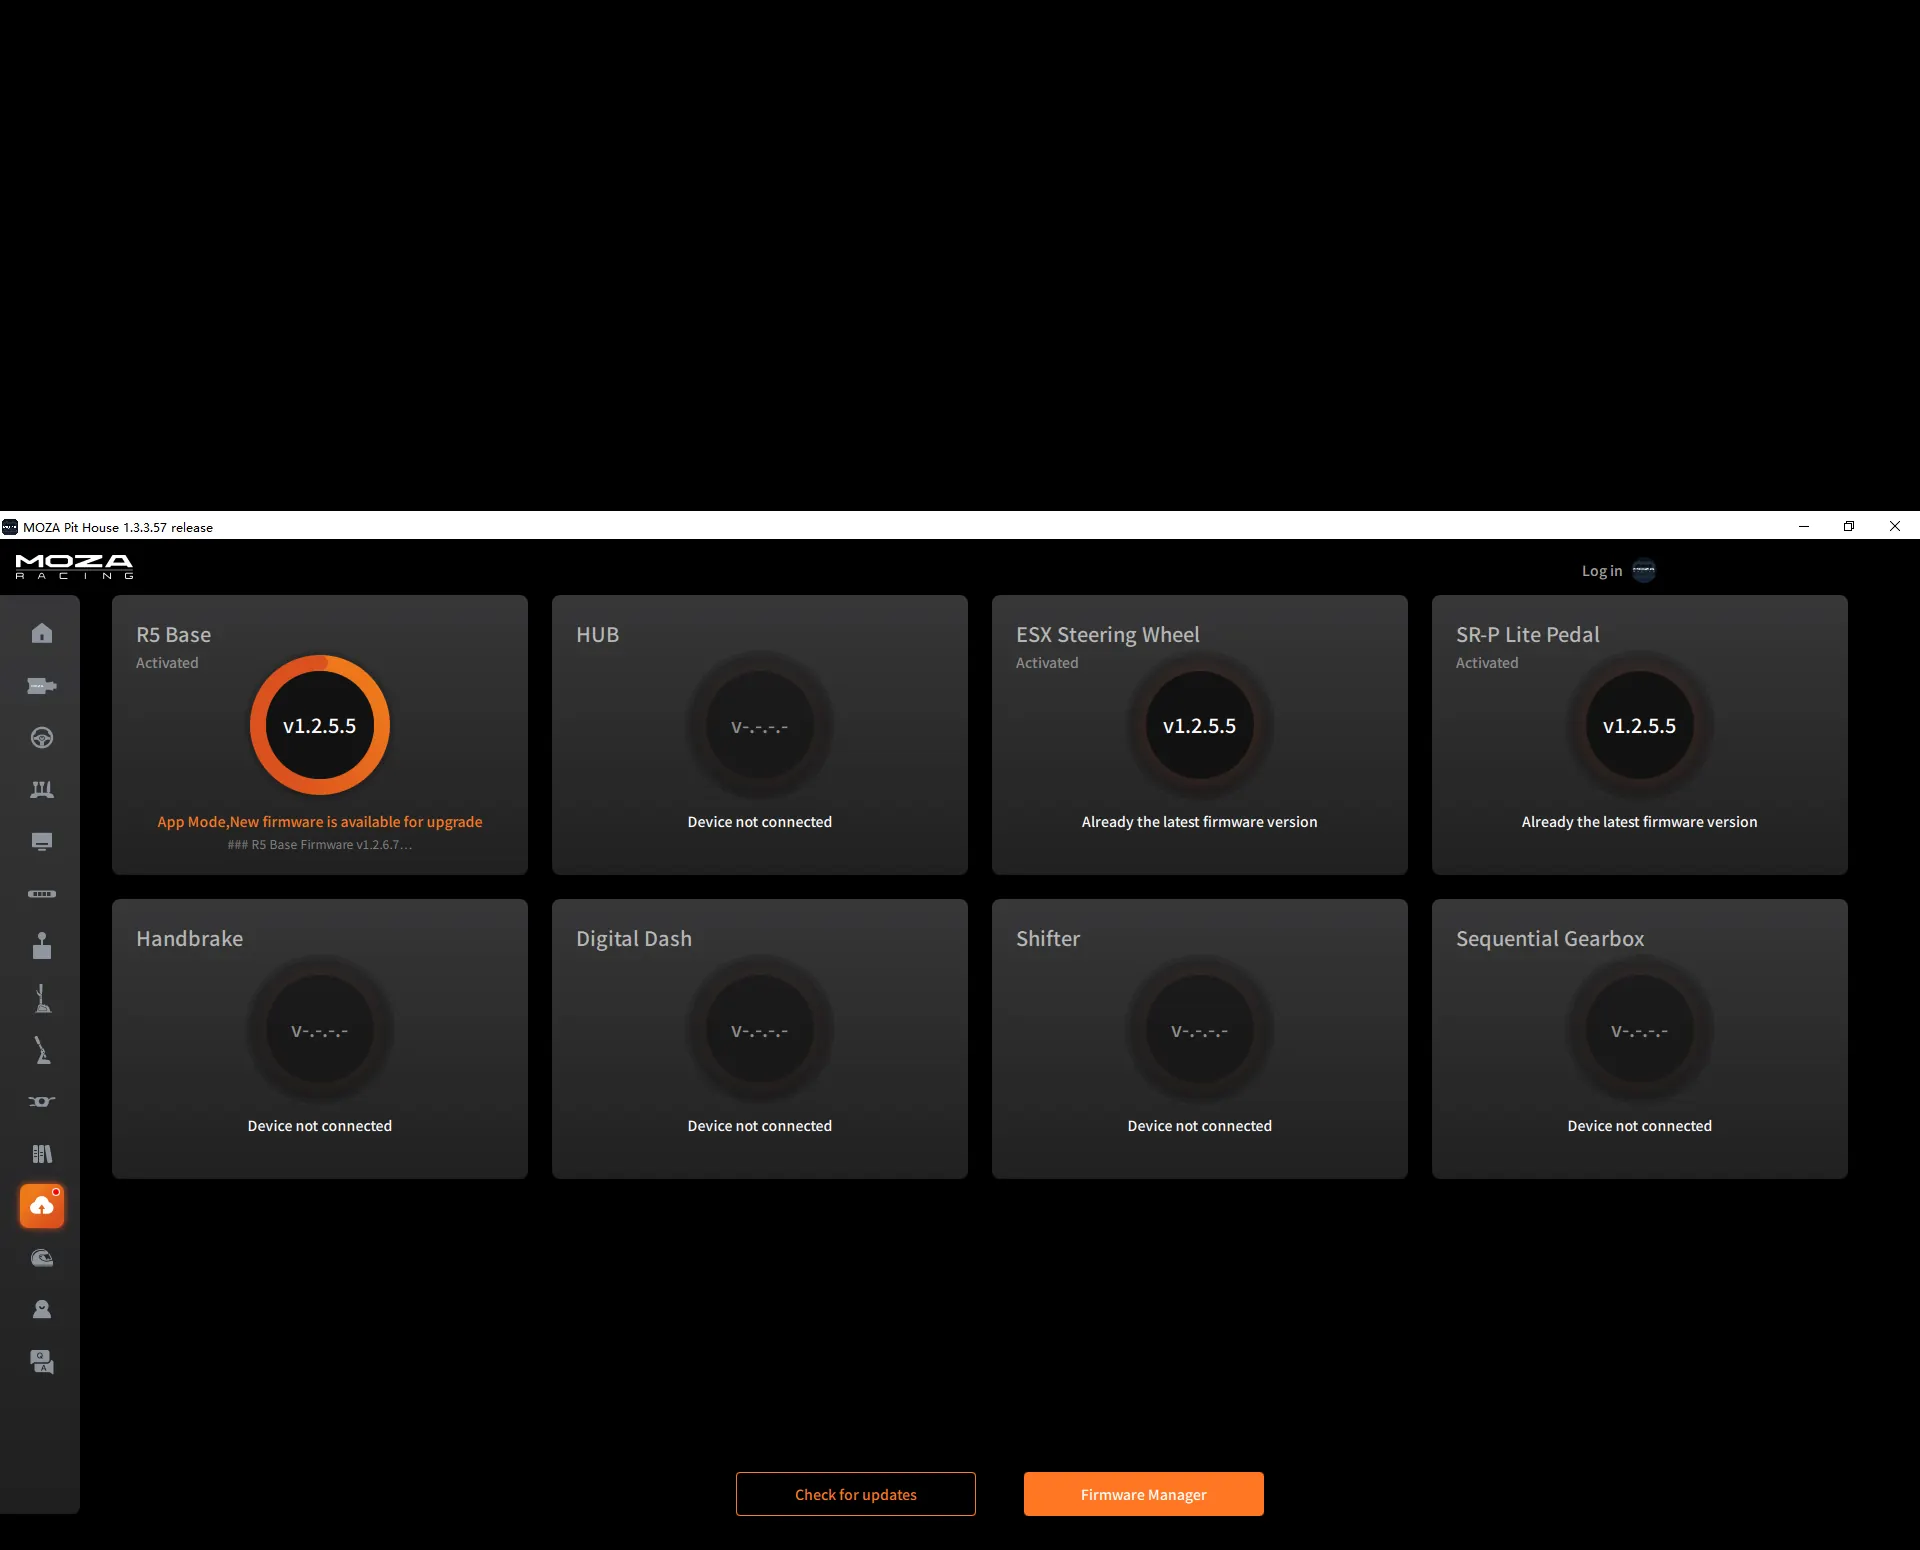Screen dimensions: 1920x1550
Task: Click the SR-P Lite Pedal card title
Action: click(x=1528, y=635)
